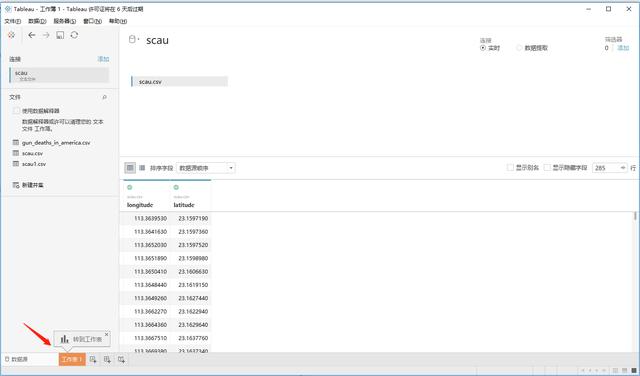Switch to metadata list view icon

pyautogui.click(x=142, y=167)
